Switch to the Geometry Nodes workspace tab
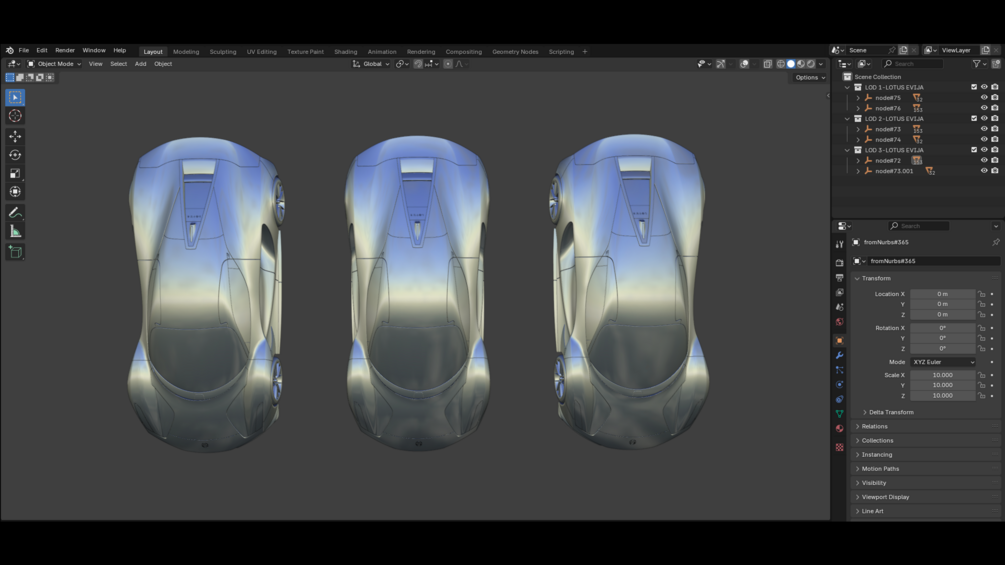The width and height of the screenshot is (1005, 565). [x=515, y=52]
